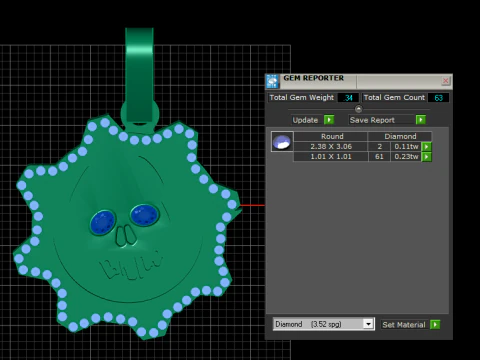The height and width of the screenshot is (360, 480).
Task: Click the Total Gem Count value field
Action: tap(438, 98)
